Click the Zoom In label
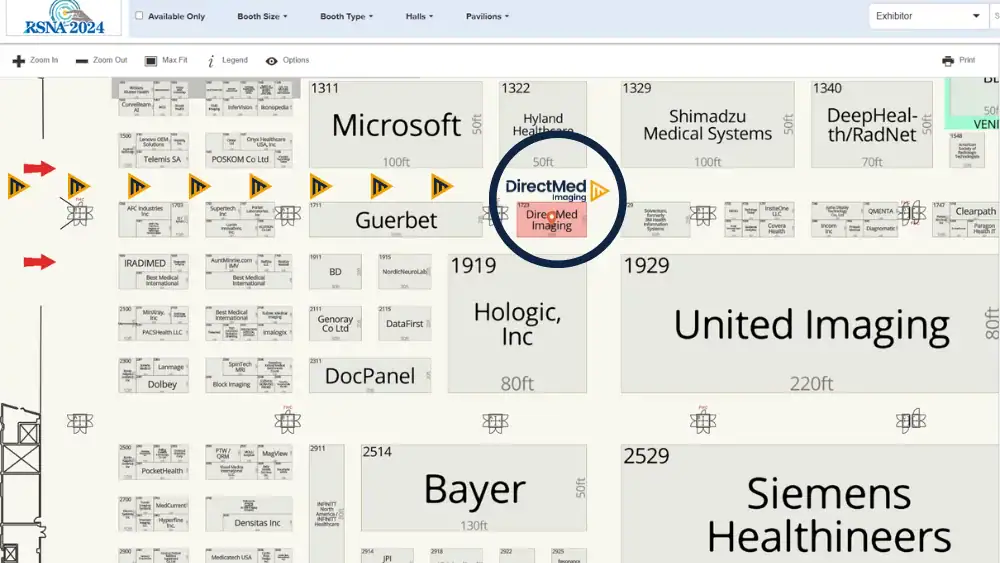The width and height of the screenshot is (1000, 563). tap(43, 60)
